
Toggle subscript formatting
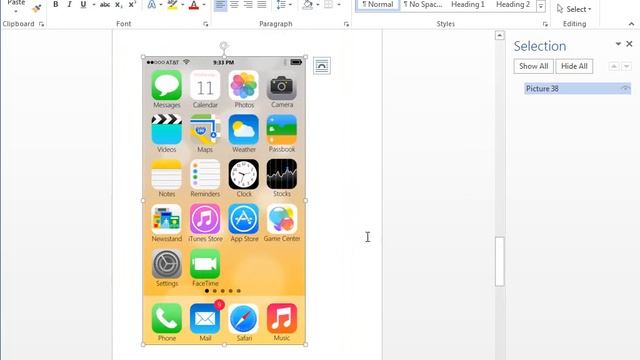click(118, 4)
